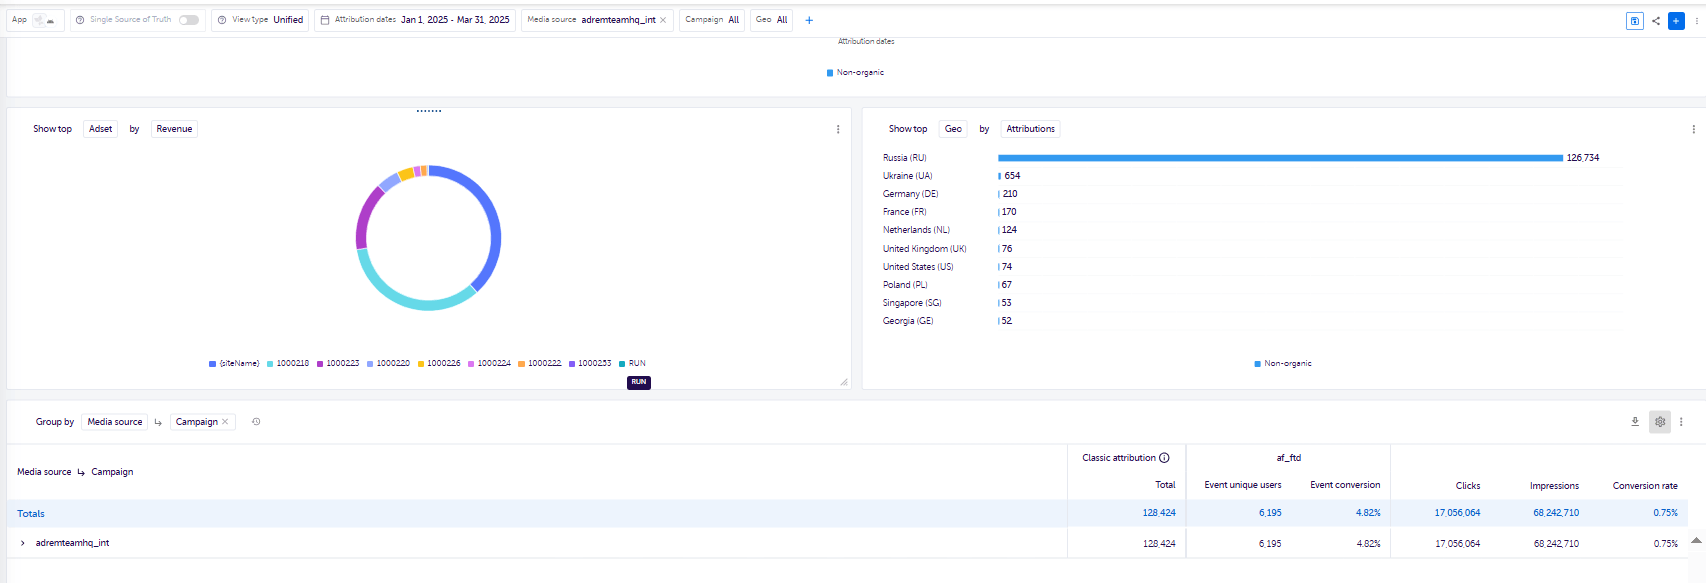
Task: Sort by the Clicks column header
Action: (x=1467, y=486)
